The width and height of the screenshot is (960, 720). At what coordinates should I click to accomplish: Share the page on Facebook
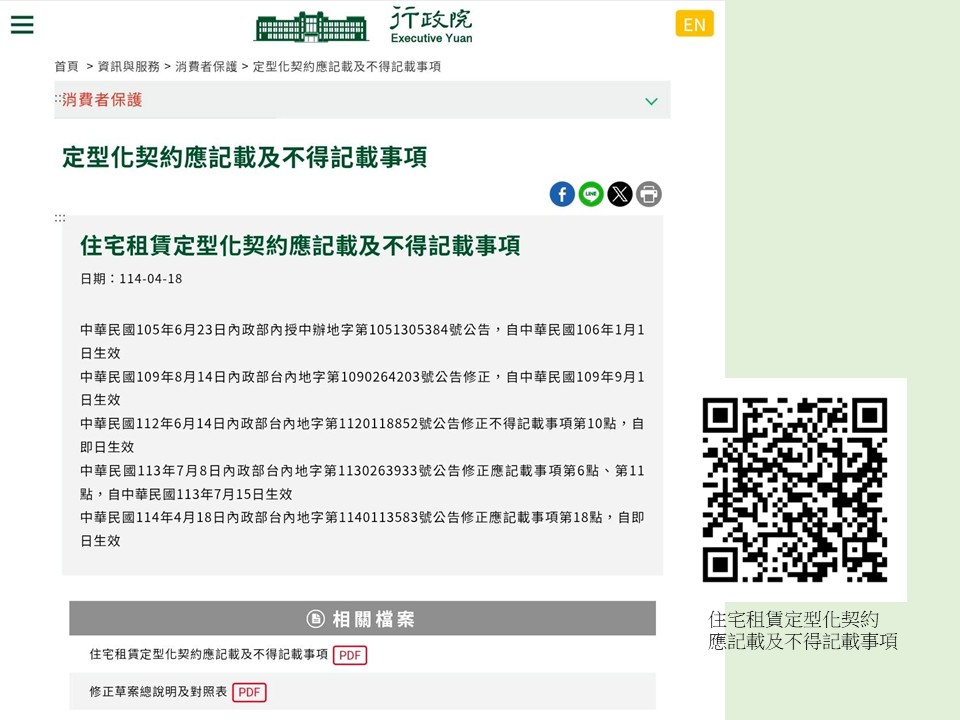coord(562,194)
